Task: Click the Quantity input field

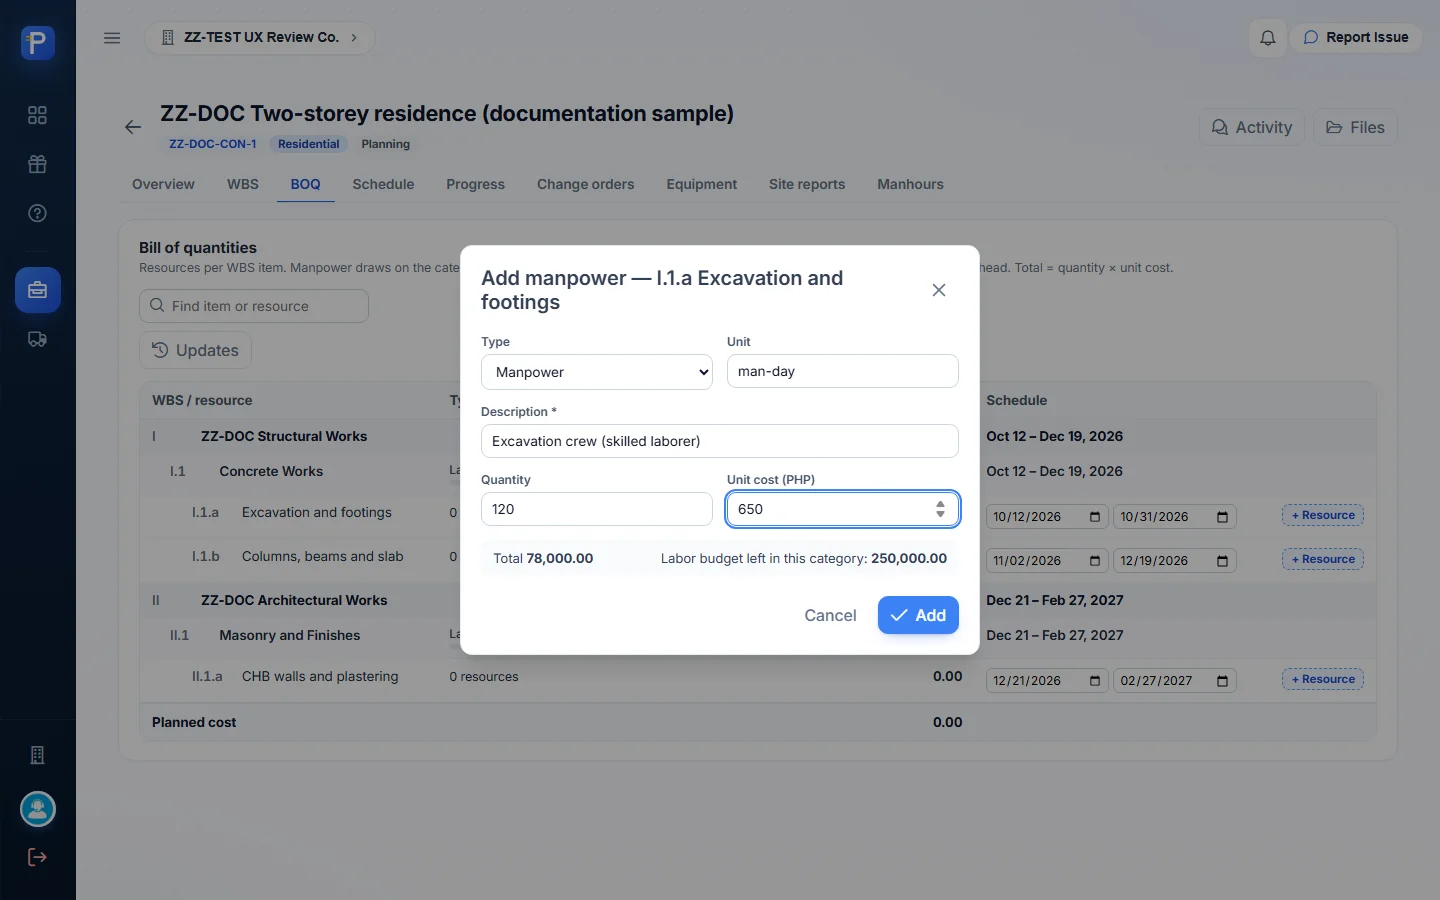Action: pyautogui.click(x=597, y=509)
